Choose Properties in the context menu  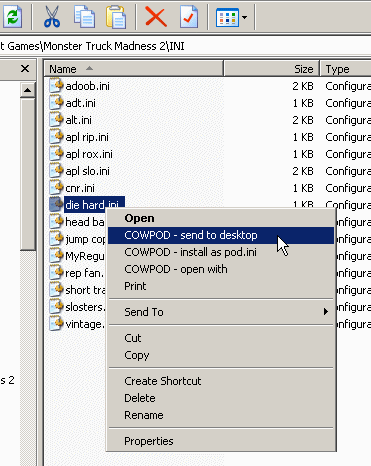pos(221,441)
